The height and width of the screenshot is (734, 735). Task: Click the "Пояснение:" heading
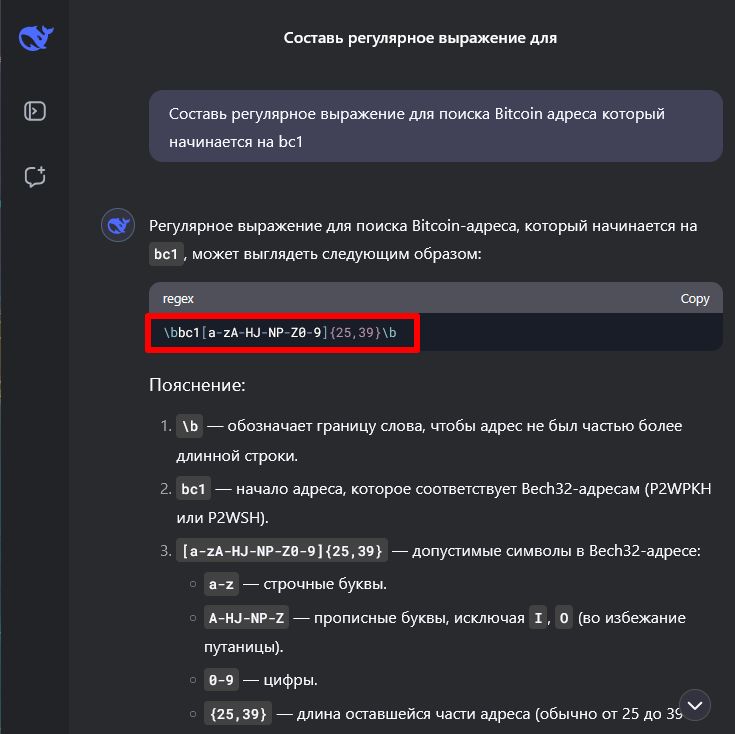[196, 385]
